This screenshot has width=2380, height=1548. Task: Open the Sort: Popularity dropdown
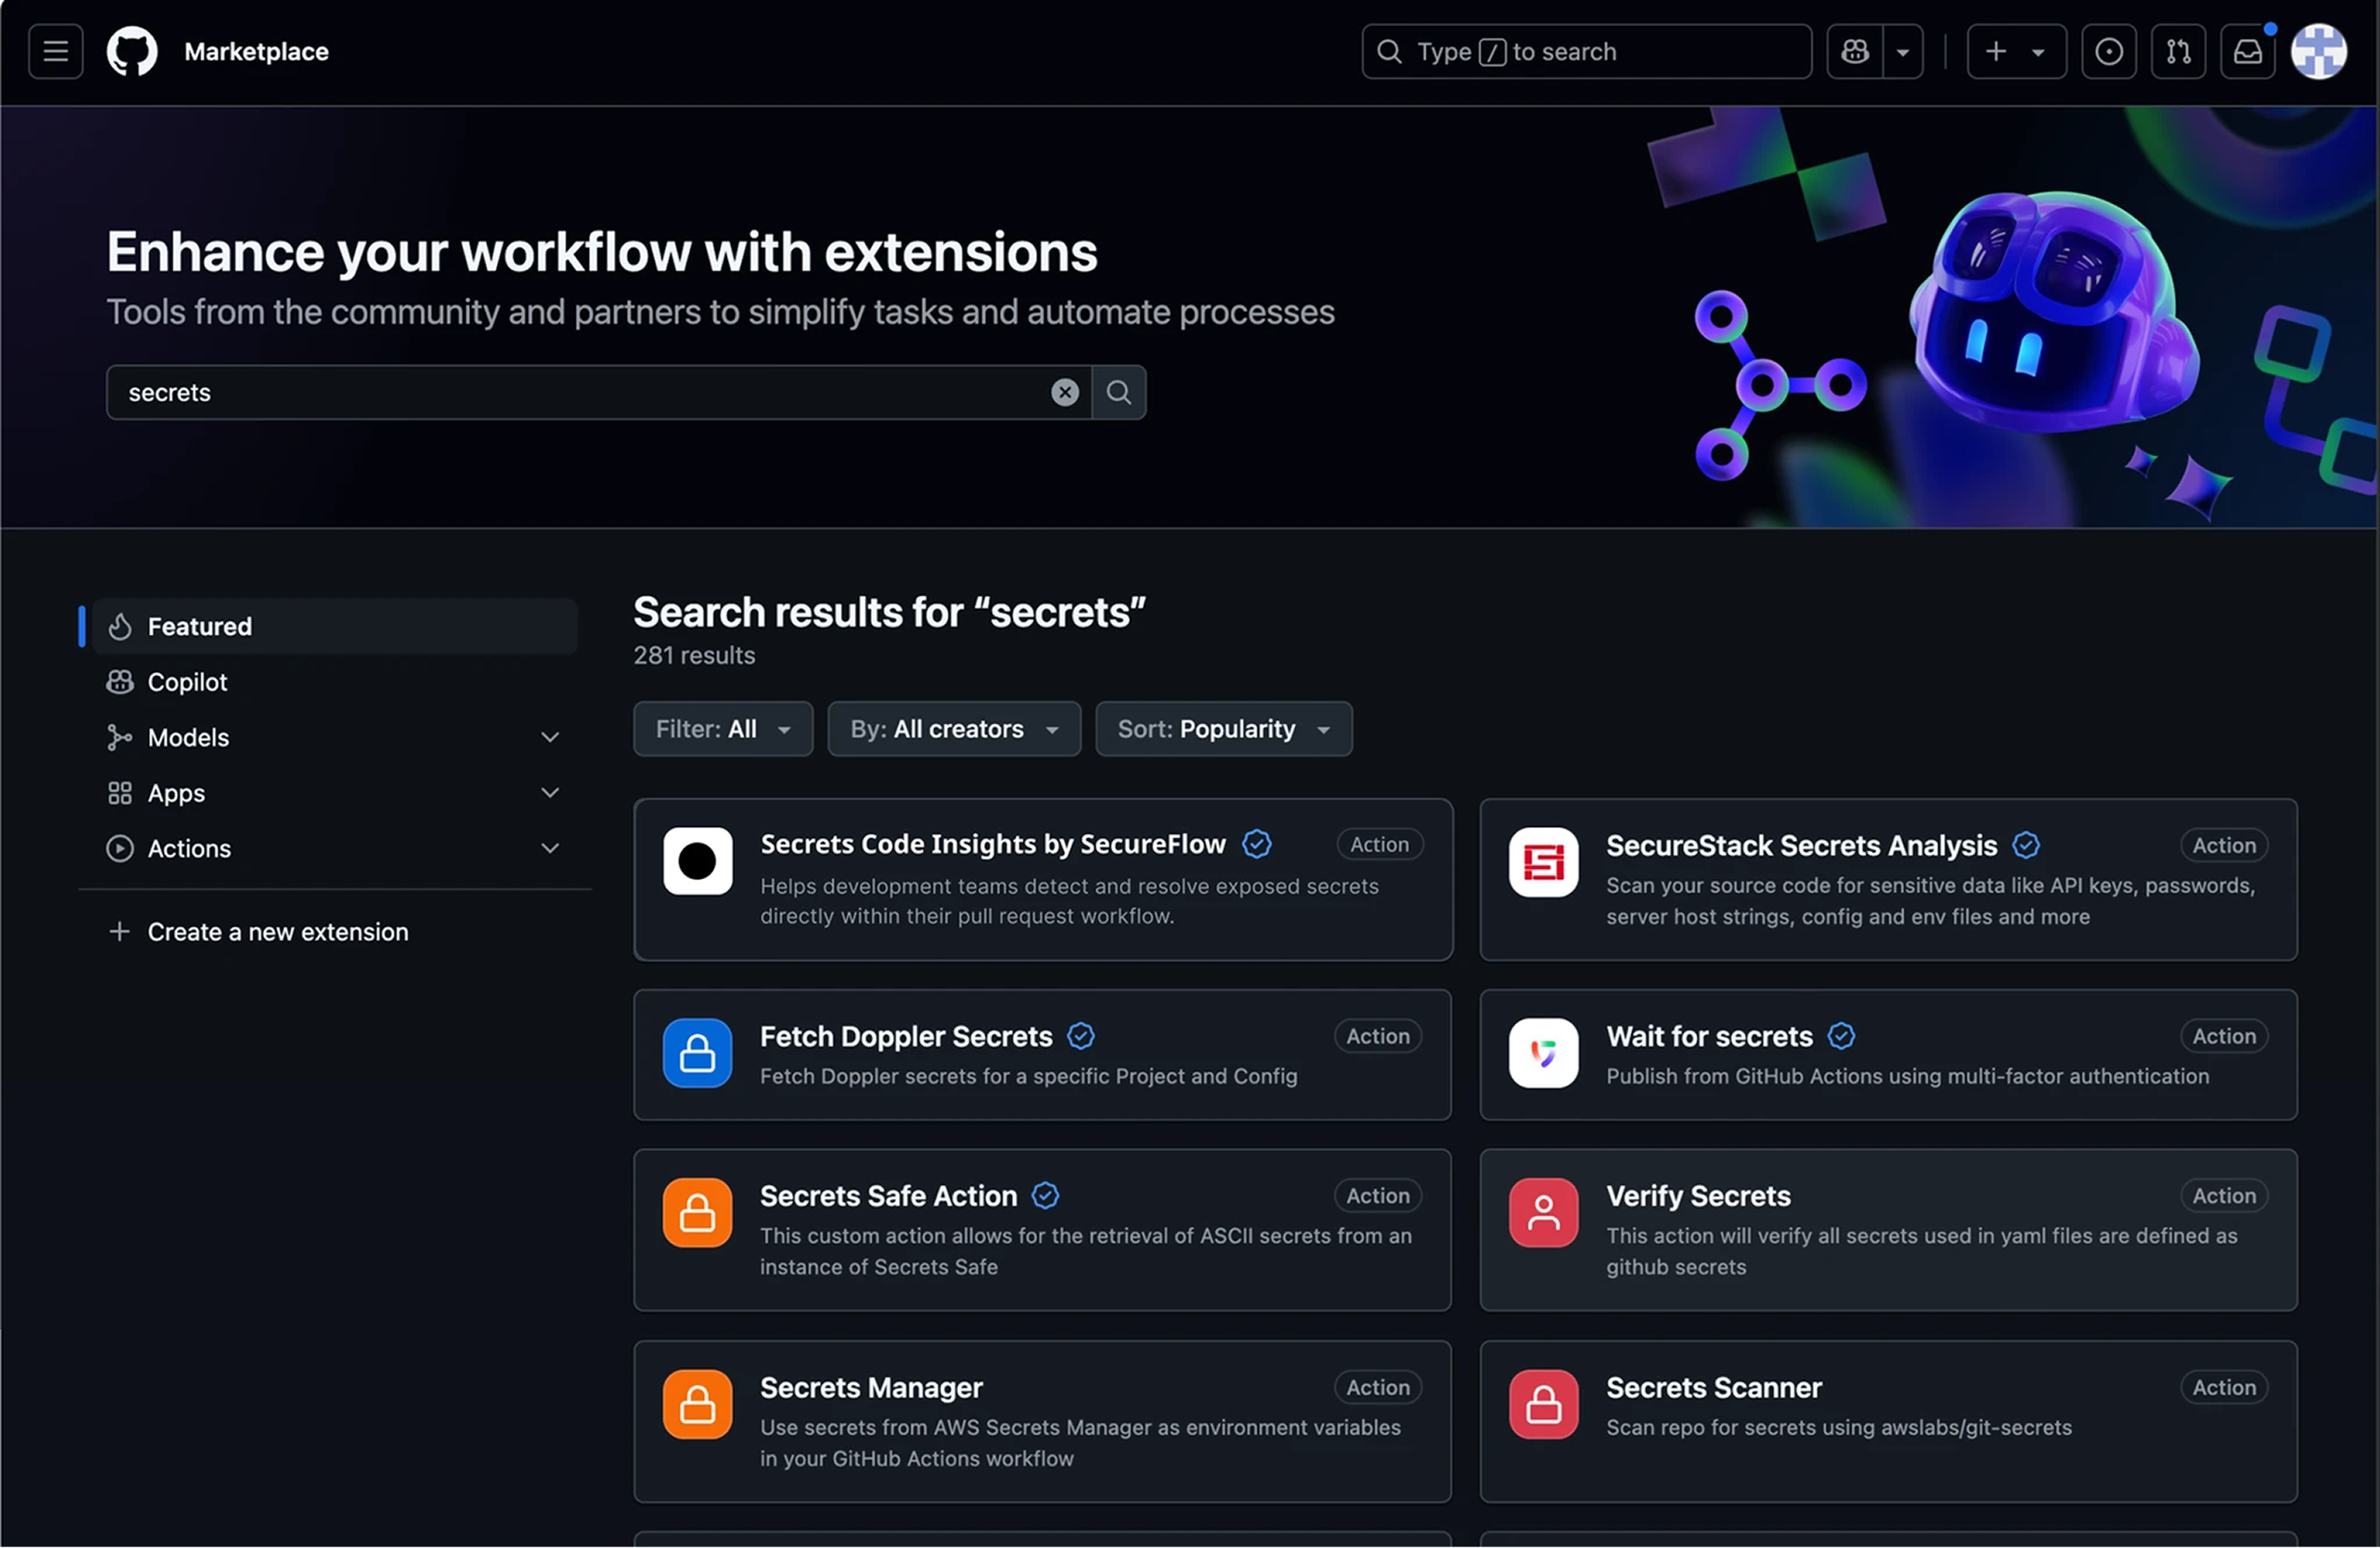click(1223, 729)
